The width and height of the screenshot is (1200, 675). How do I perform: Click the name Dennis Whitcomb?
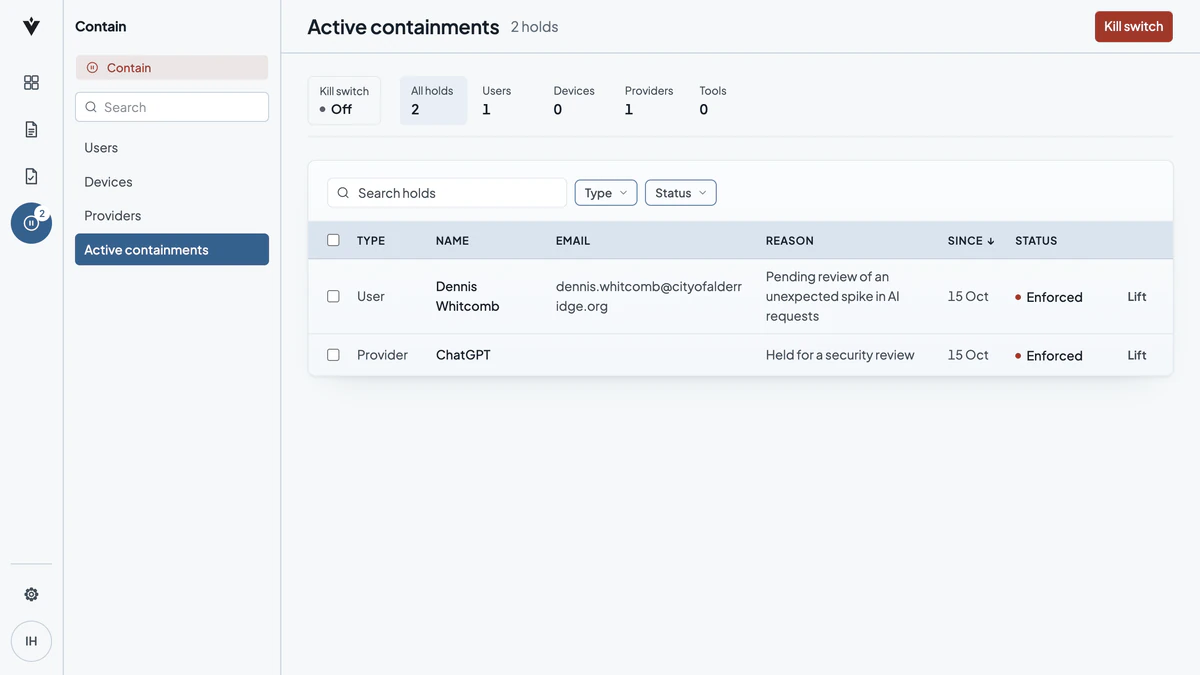467,296
